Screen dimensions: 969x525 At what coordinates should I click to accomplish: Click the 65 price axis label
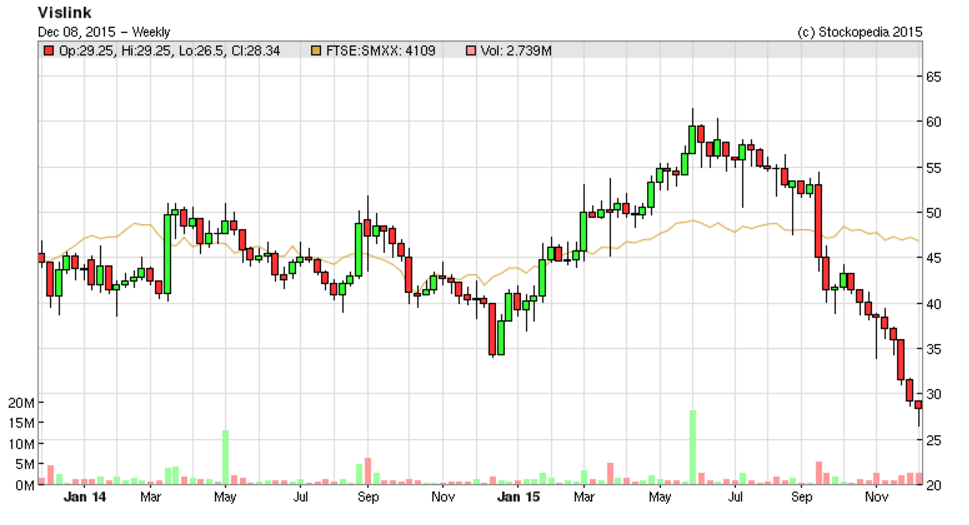(933, 77)
